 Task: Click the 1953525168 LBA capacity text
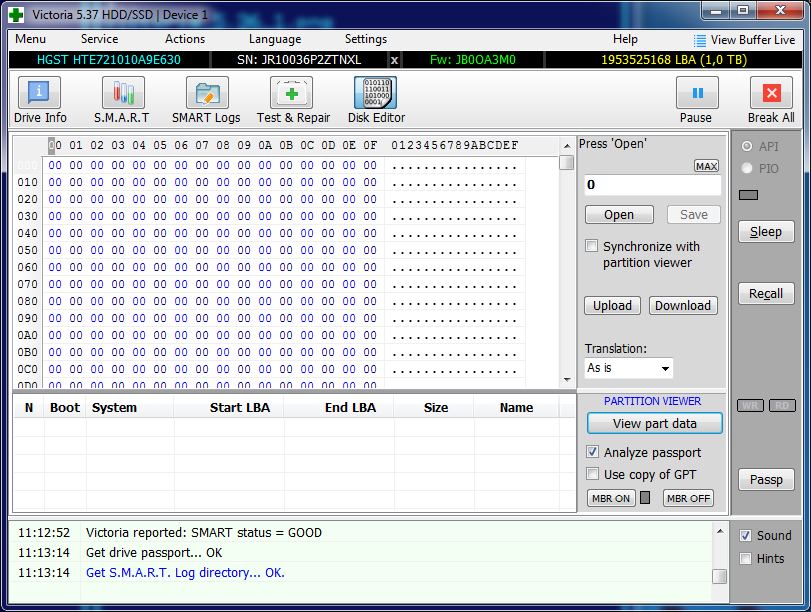[x=674, y=60]
